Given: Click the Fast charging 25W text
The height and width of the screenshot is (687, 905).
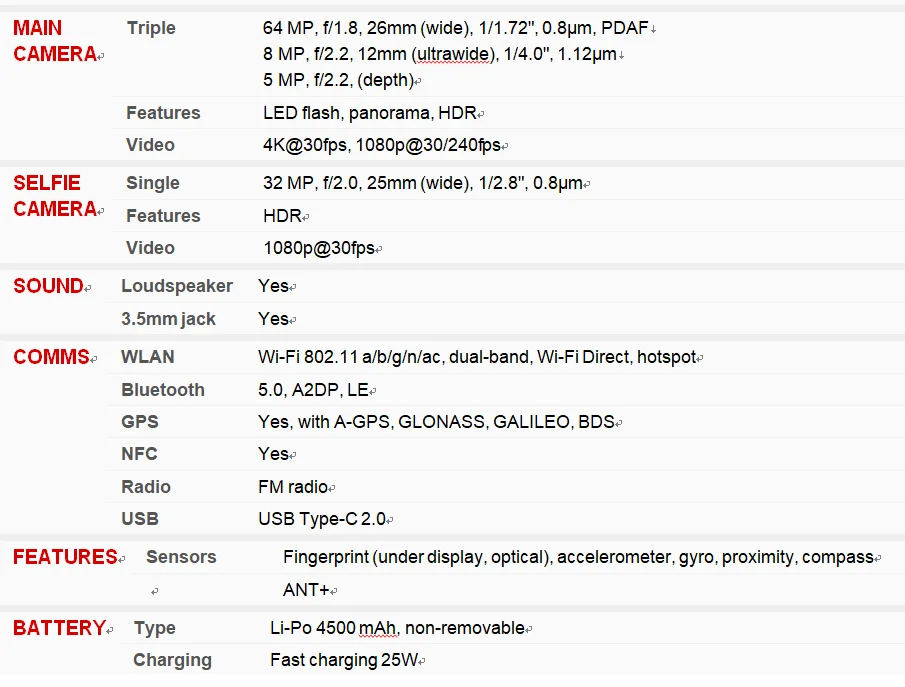Looking at the screenshot, I should coord(344,660).
